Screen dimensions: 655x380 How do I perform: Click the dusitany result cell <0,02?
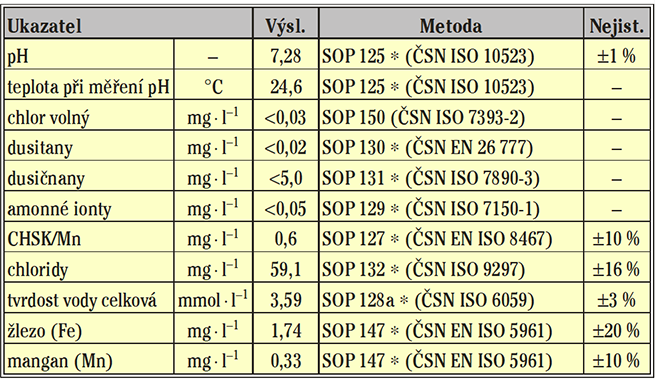(286, 146)
